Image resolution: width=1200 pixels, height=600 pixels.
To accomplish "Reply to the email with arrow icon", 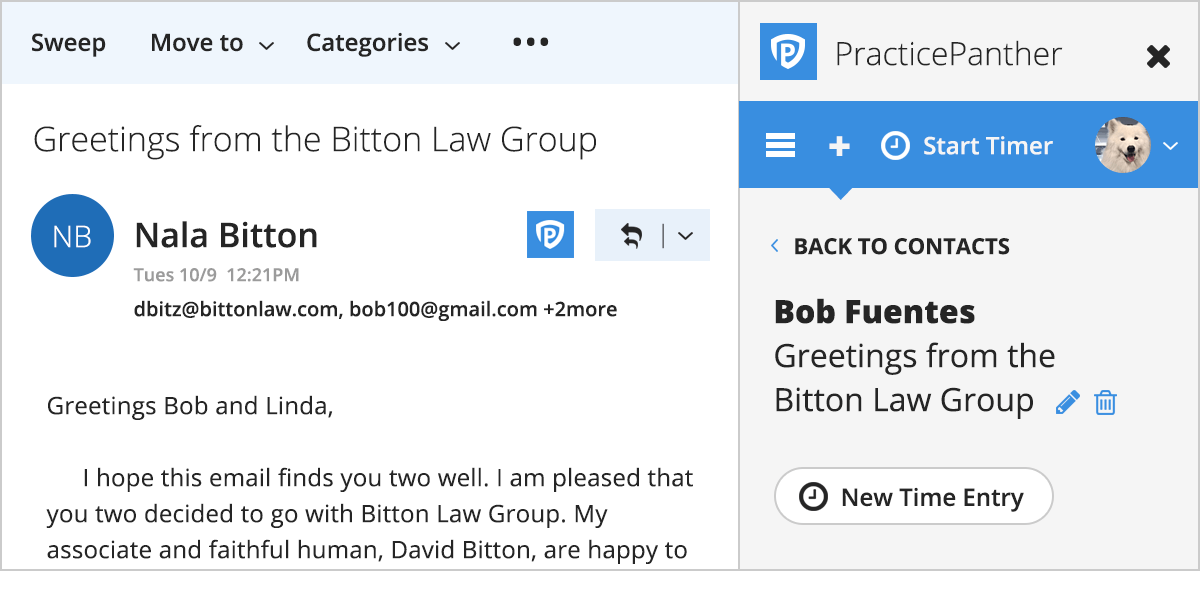I will pos(632,236).
